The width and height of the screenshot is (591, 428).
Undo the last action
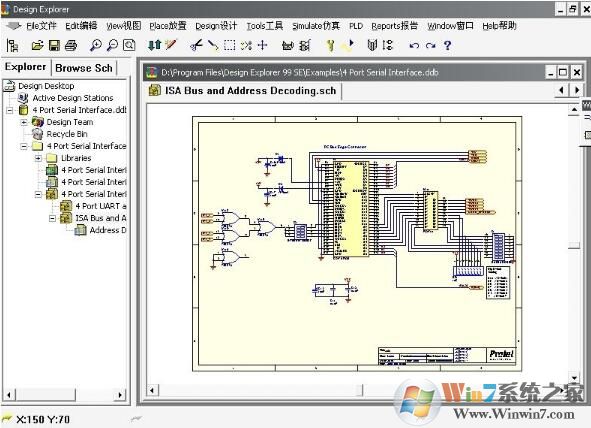coord(414,46)
